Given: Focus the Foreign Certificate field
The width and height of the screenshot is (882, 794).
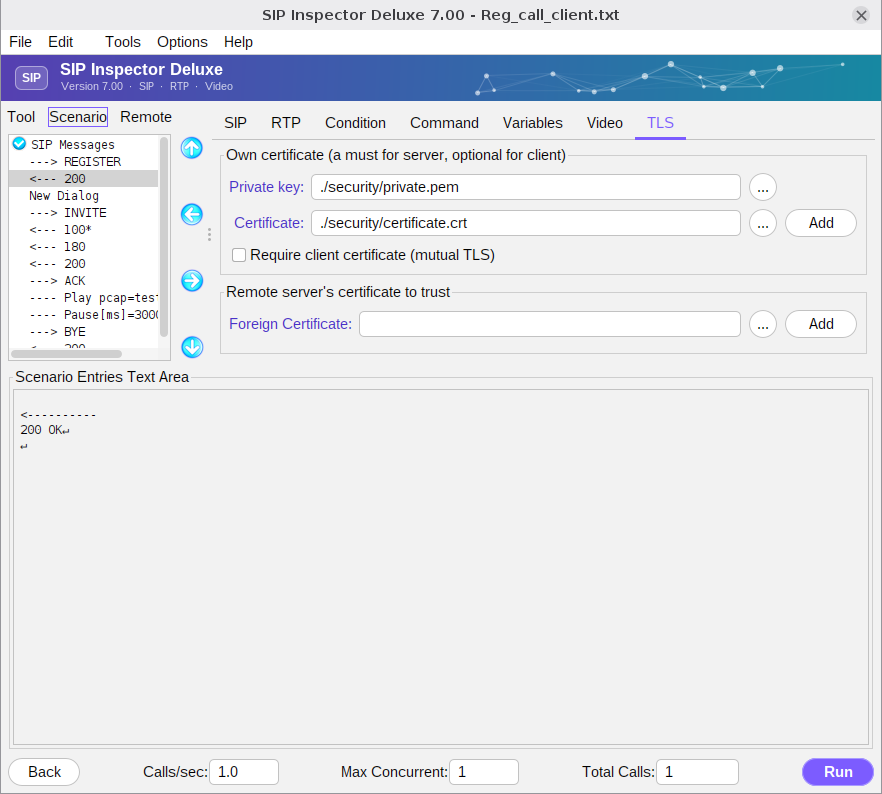Looking at the screenshot, I should (x=550, y=324).
